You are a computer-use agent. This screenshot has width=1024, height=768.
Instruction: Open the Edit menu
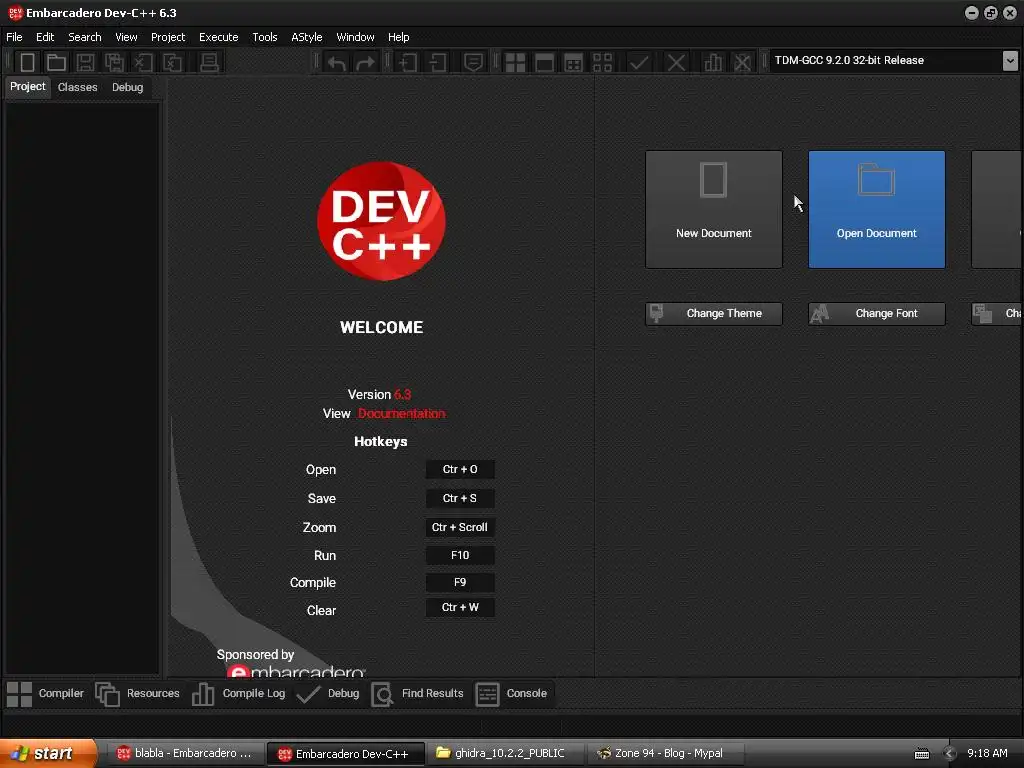coord(45,37)
